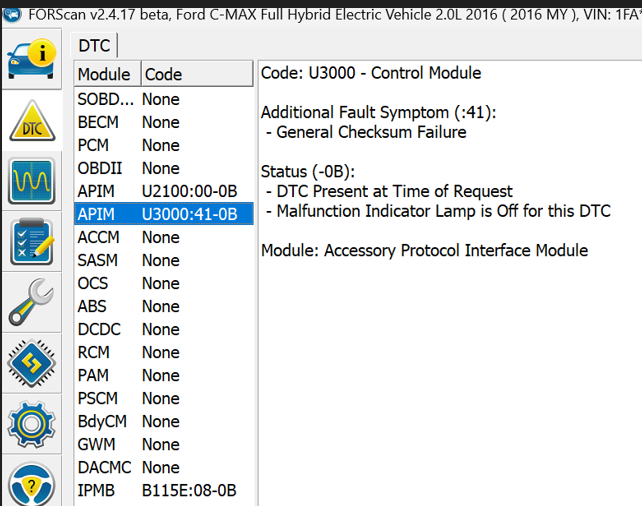The image size is (642, 506).
Task: Open the tests checklist icon
Action: tap(32, 242)
